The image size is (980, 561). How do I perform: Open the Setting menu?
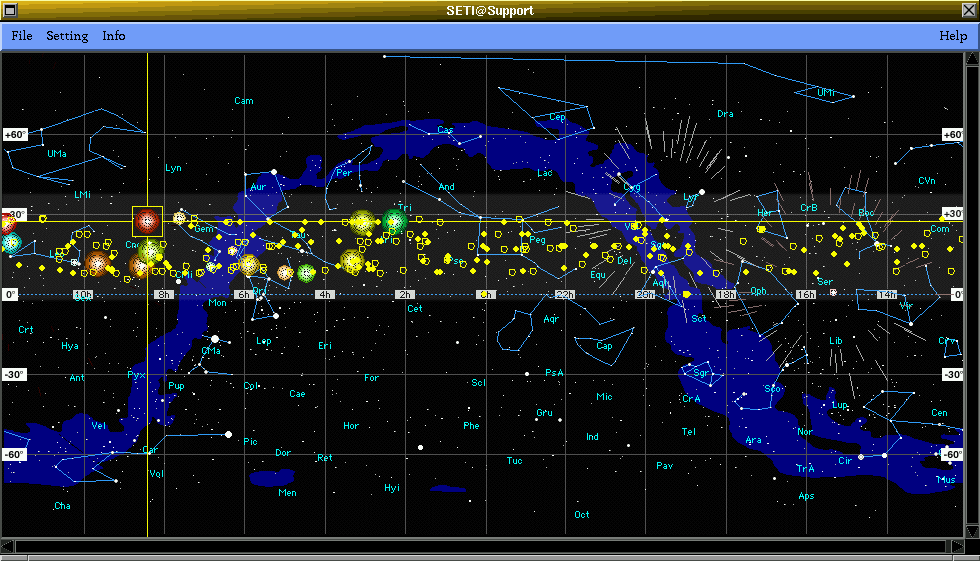click(67, 36)
